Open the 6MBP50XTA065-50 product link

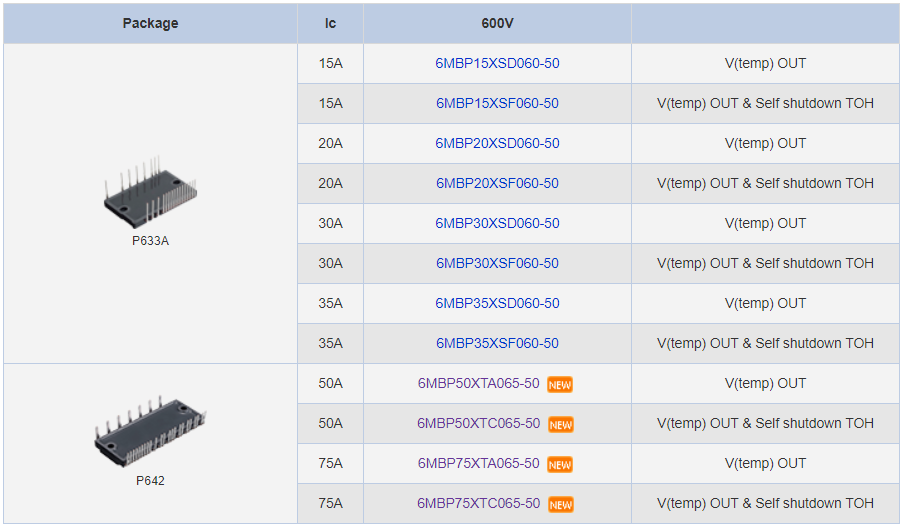click(478, 383)
